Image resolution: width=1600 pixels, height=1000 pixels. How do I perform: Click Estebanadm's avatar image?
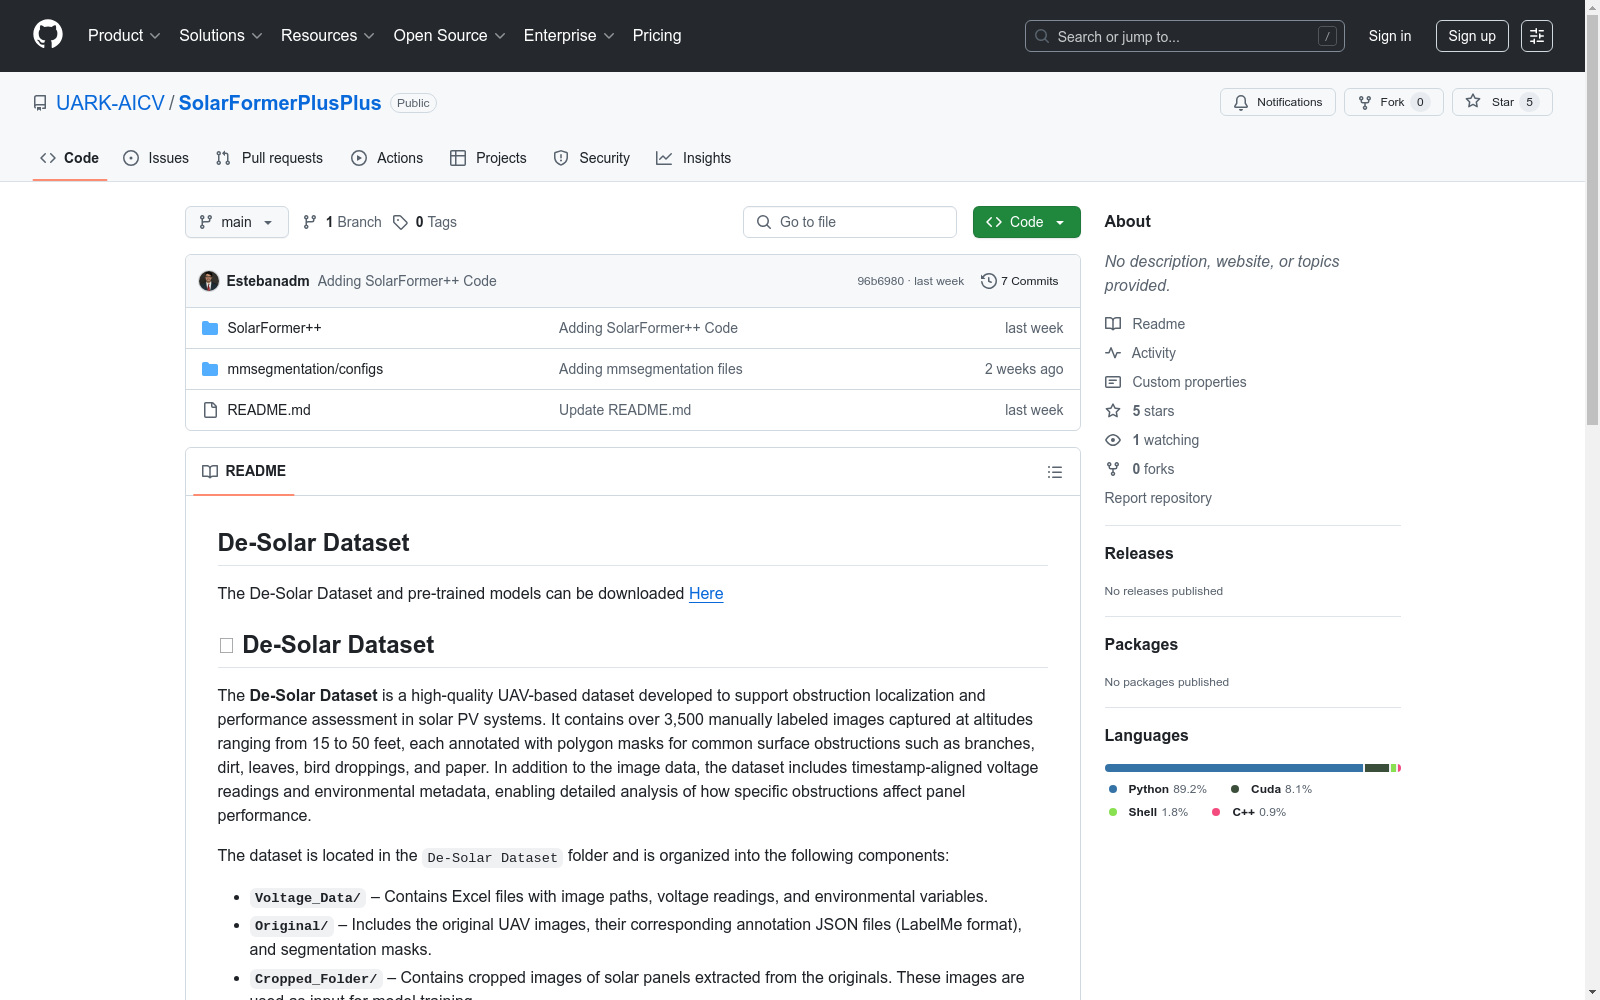209,281
